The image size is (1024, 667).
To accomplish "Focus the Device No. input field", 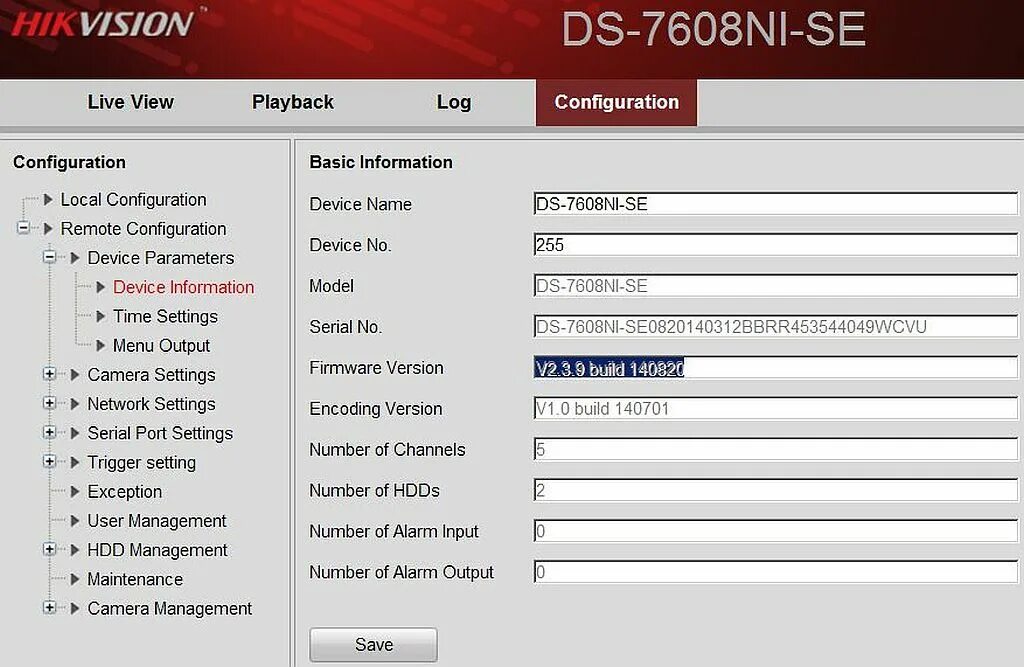I will point(775,245).
